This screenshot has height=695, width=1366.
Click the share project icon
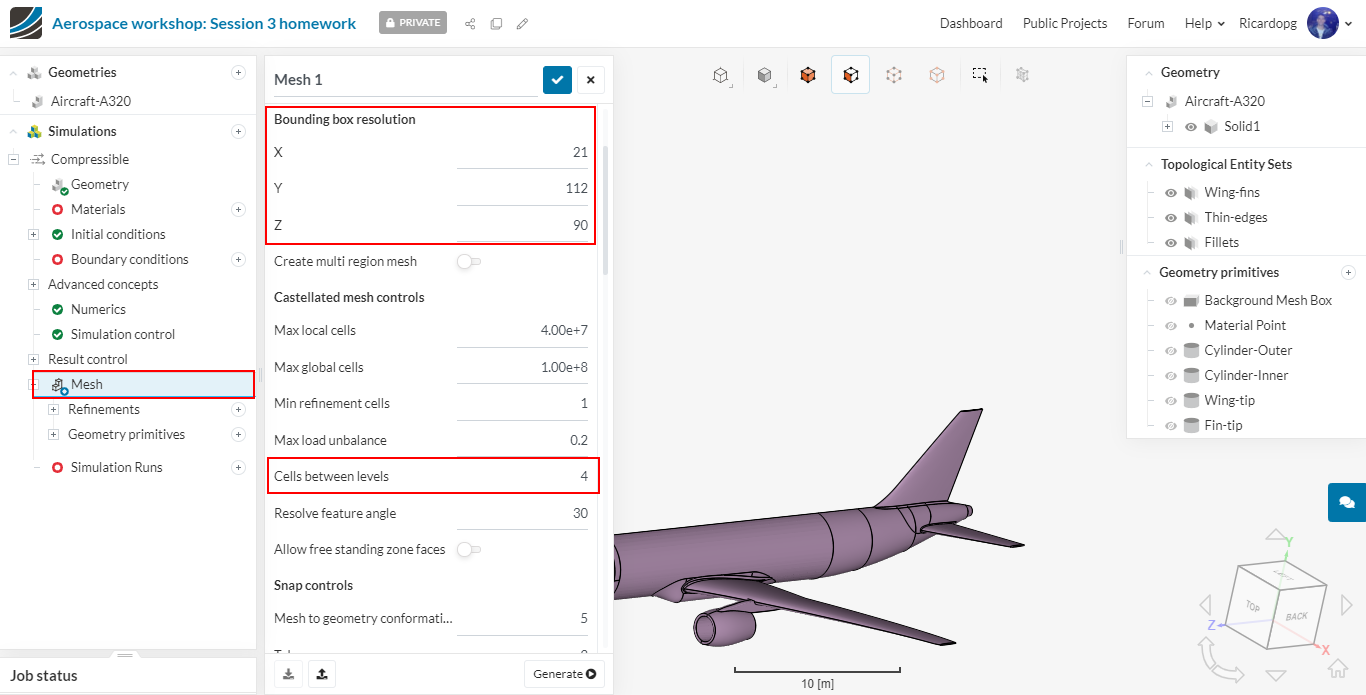470,24
